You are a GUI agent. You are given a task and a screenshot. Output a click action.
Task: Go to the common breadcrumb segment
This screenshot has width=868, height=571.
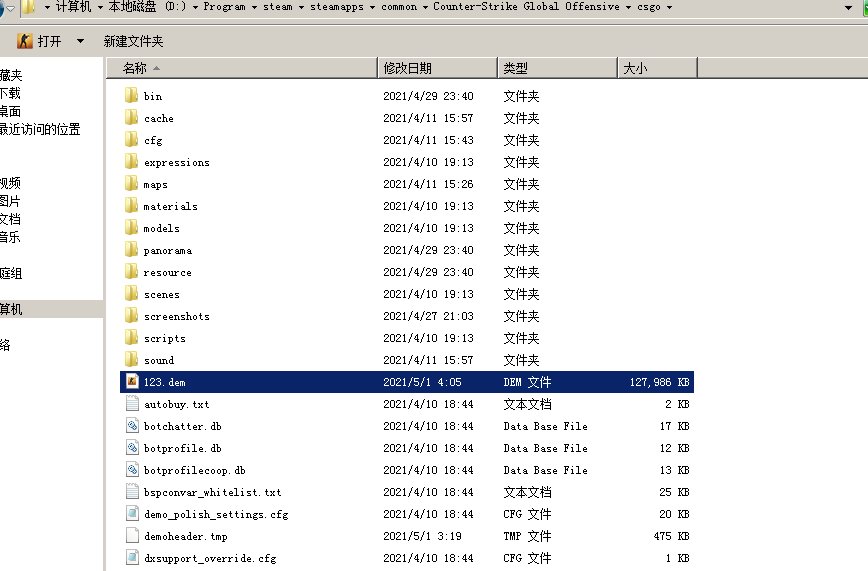coord(399,7)
